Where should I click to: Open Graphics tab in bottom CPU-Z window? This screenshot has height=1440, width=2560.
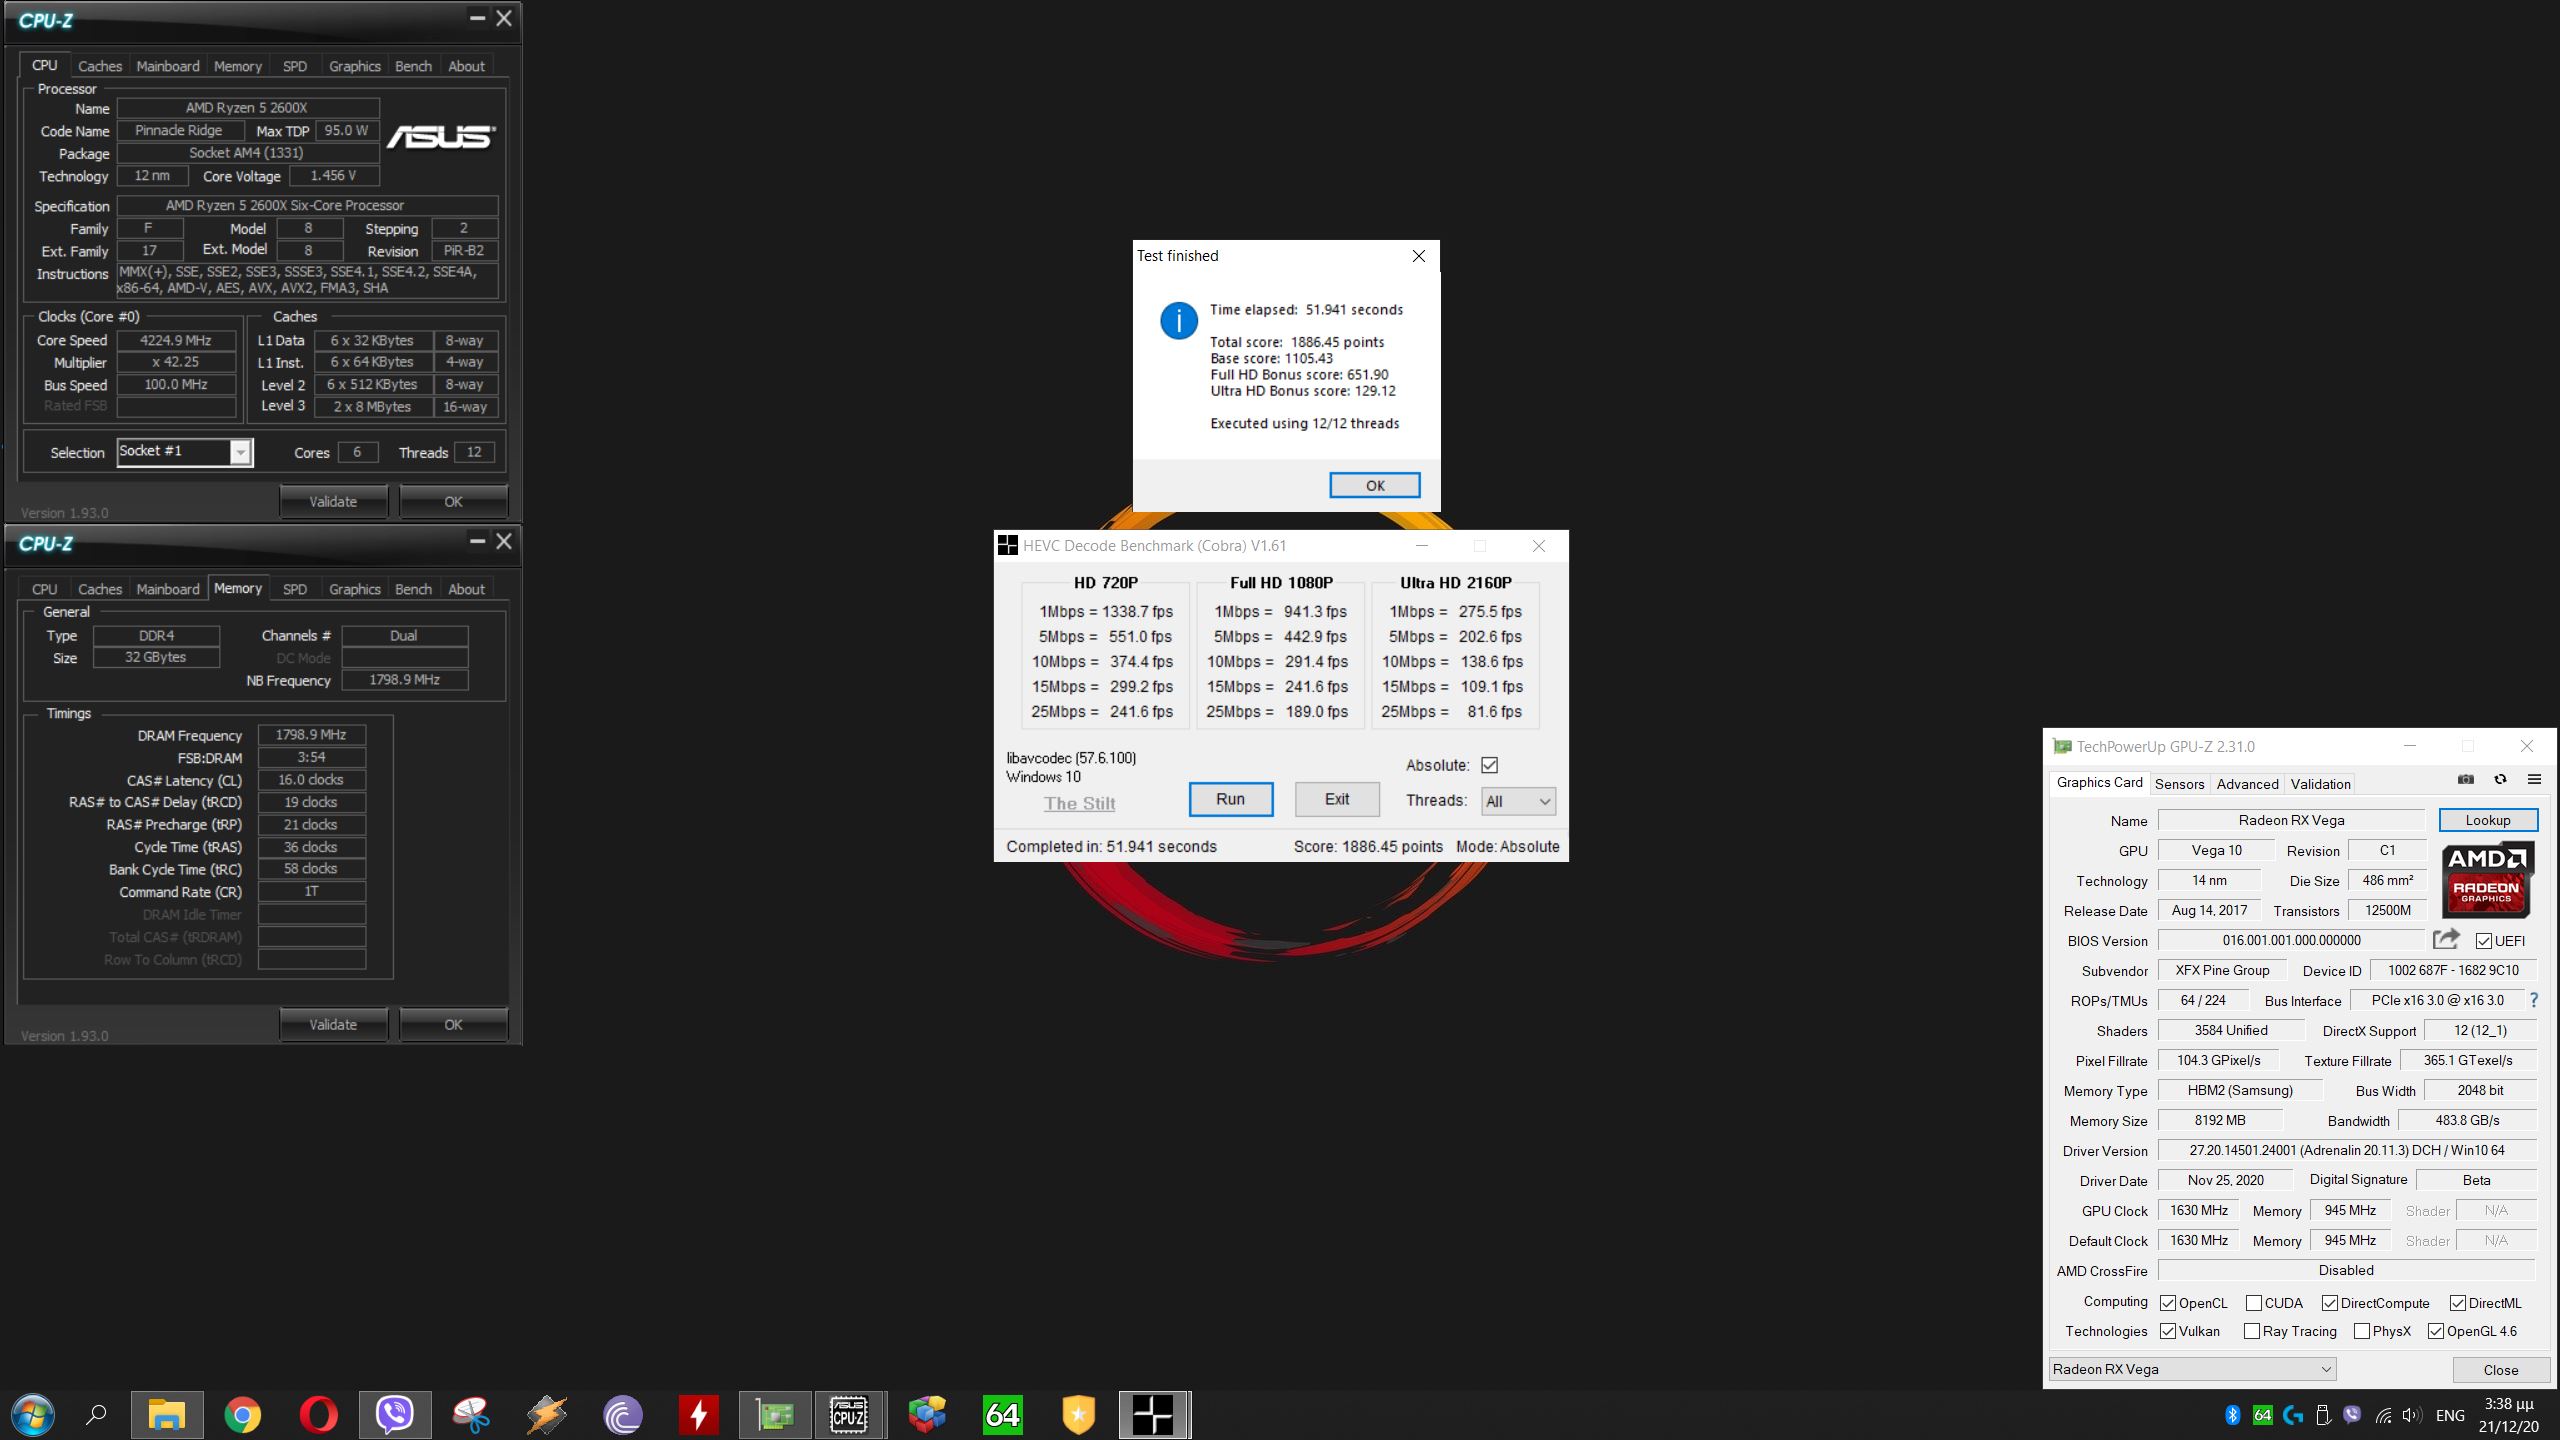(355, 589)
